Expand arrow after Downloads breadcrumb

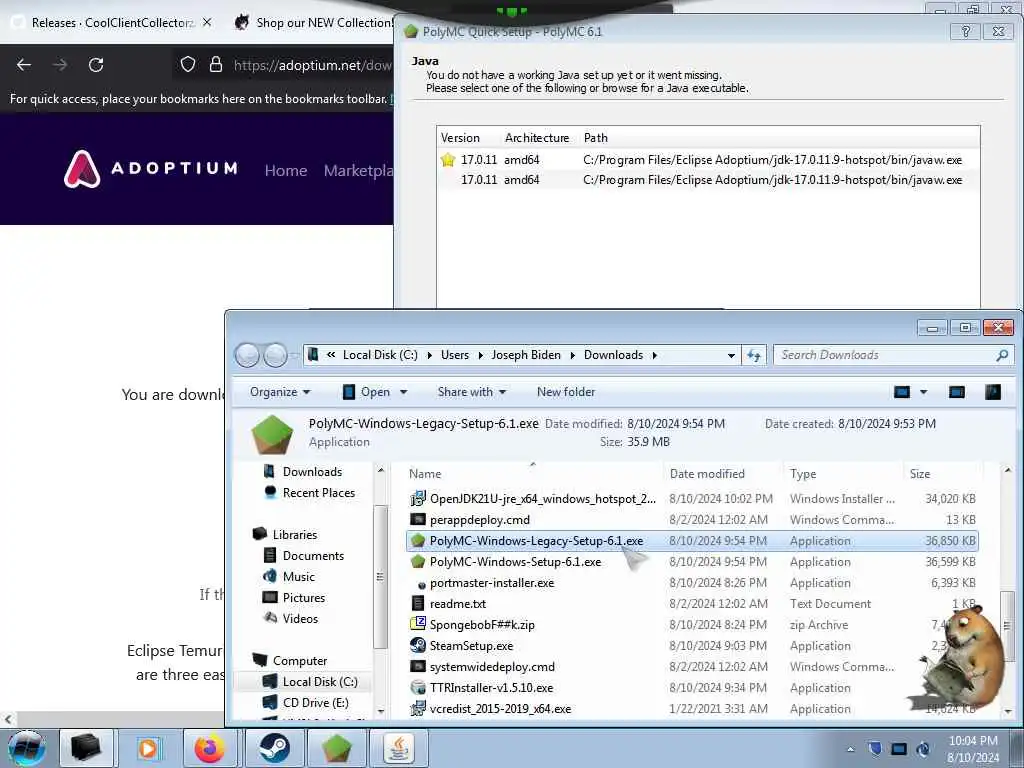654,355
